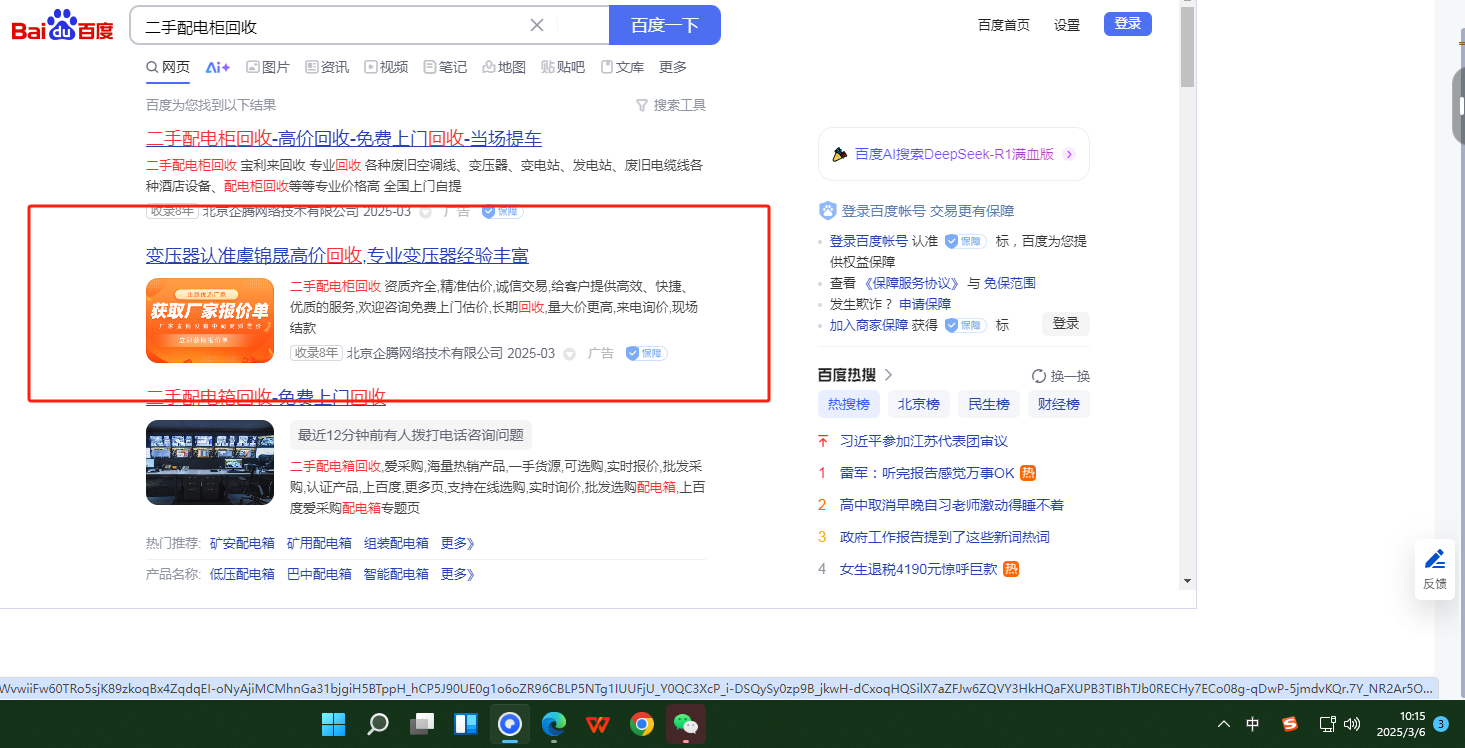Click the Baidu paw logo
The height and width of the screenshot is (748, 1465).
pyautogui.click(x=62, y=25)
